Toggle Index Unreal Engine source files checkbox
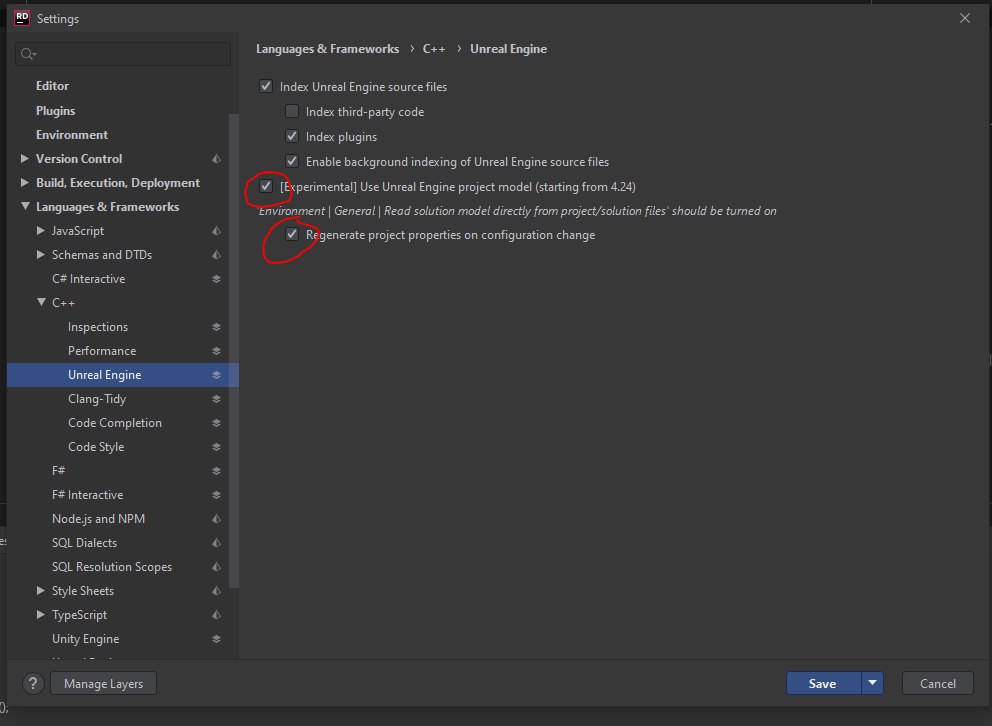 [266, 86]
